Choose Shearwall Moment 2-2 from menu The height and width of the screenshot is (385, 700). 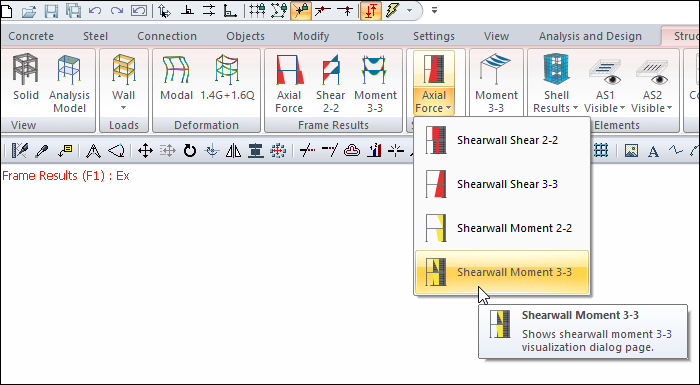[502, 228]
